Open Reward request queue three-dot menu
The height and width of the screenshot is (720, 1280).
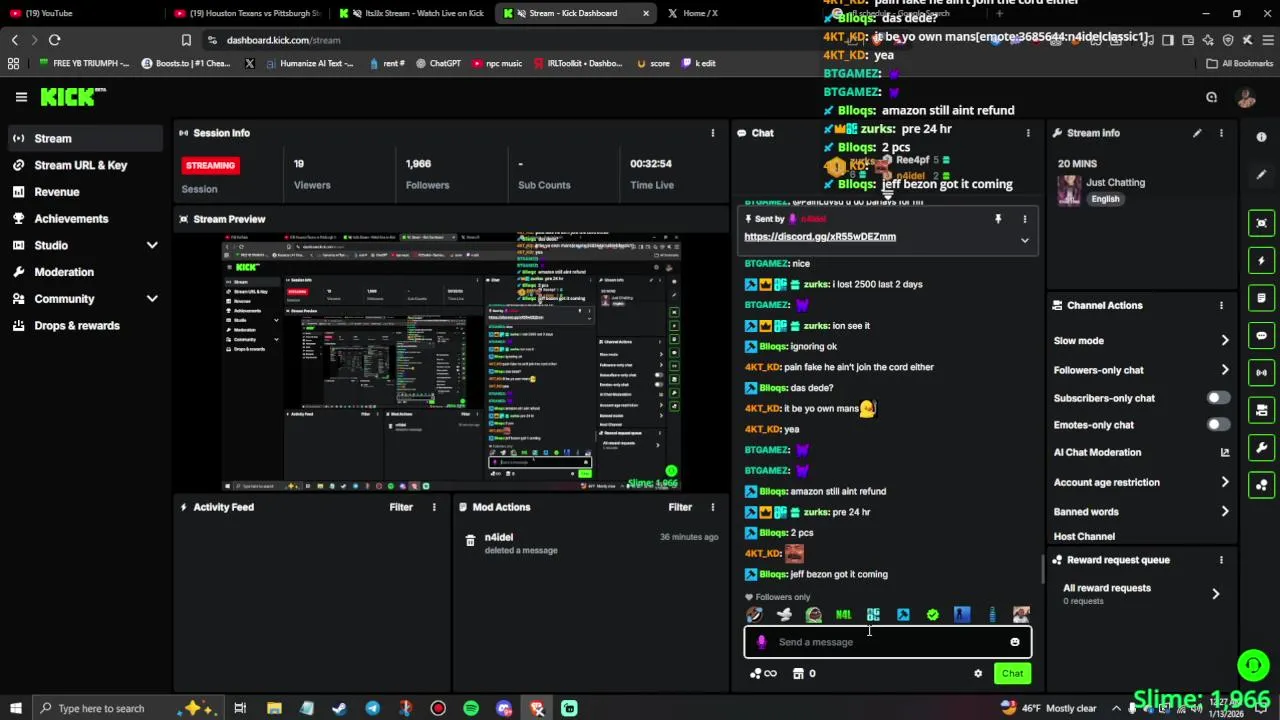tap(1221, 560)
